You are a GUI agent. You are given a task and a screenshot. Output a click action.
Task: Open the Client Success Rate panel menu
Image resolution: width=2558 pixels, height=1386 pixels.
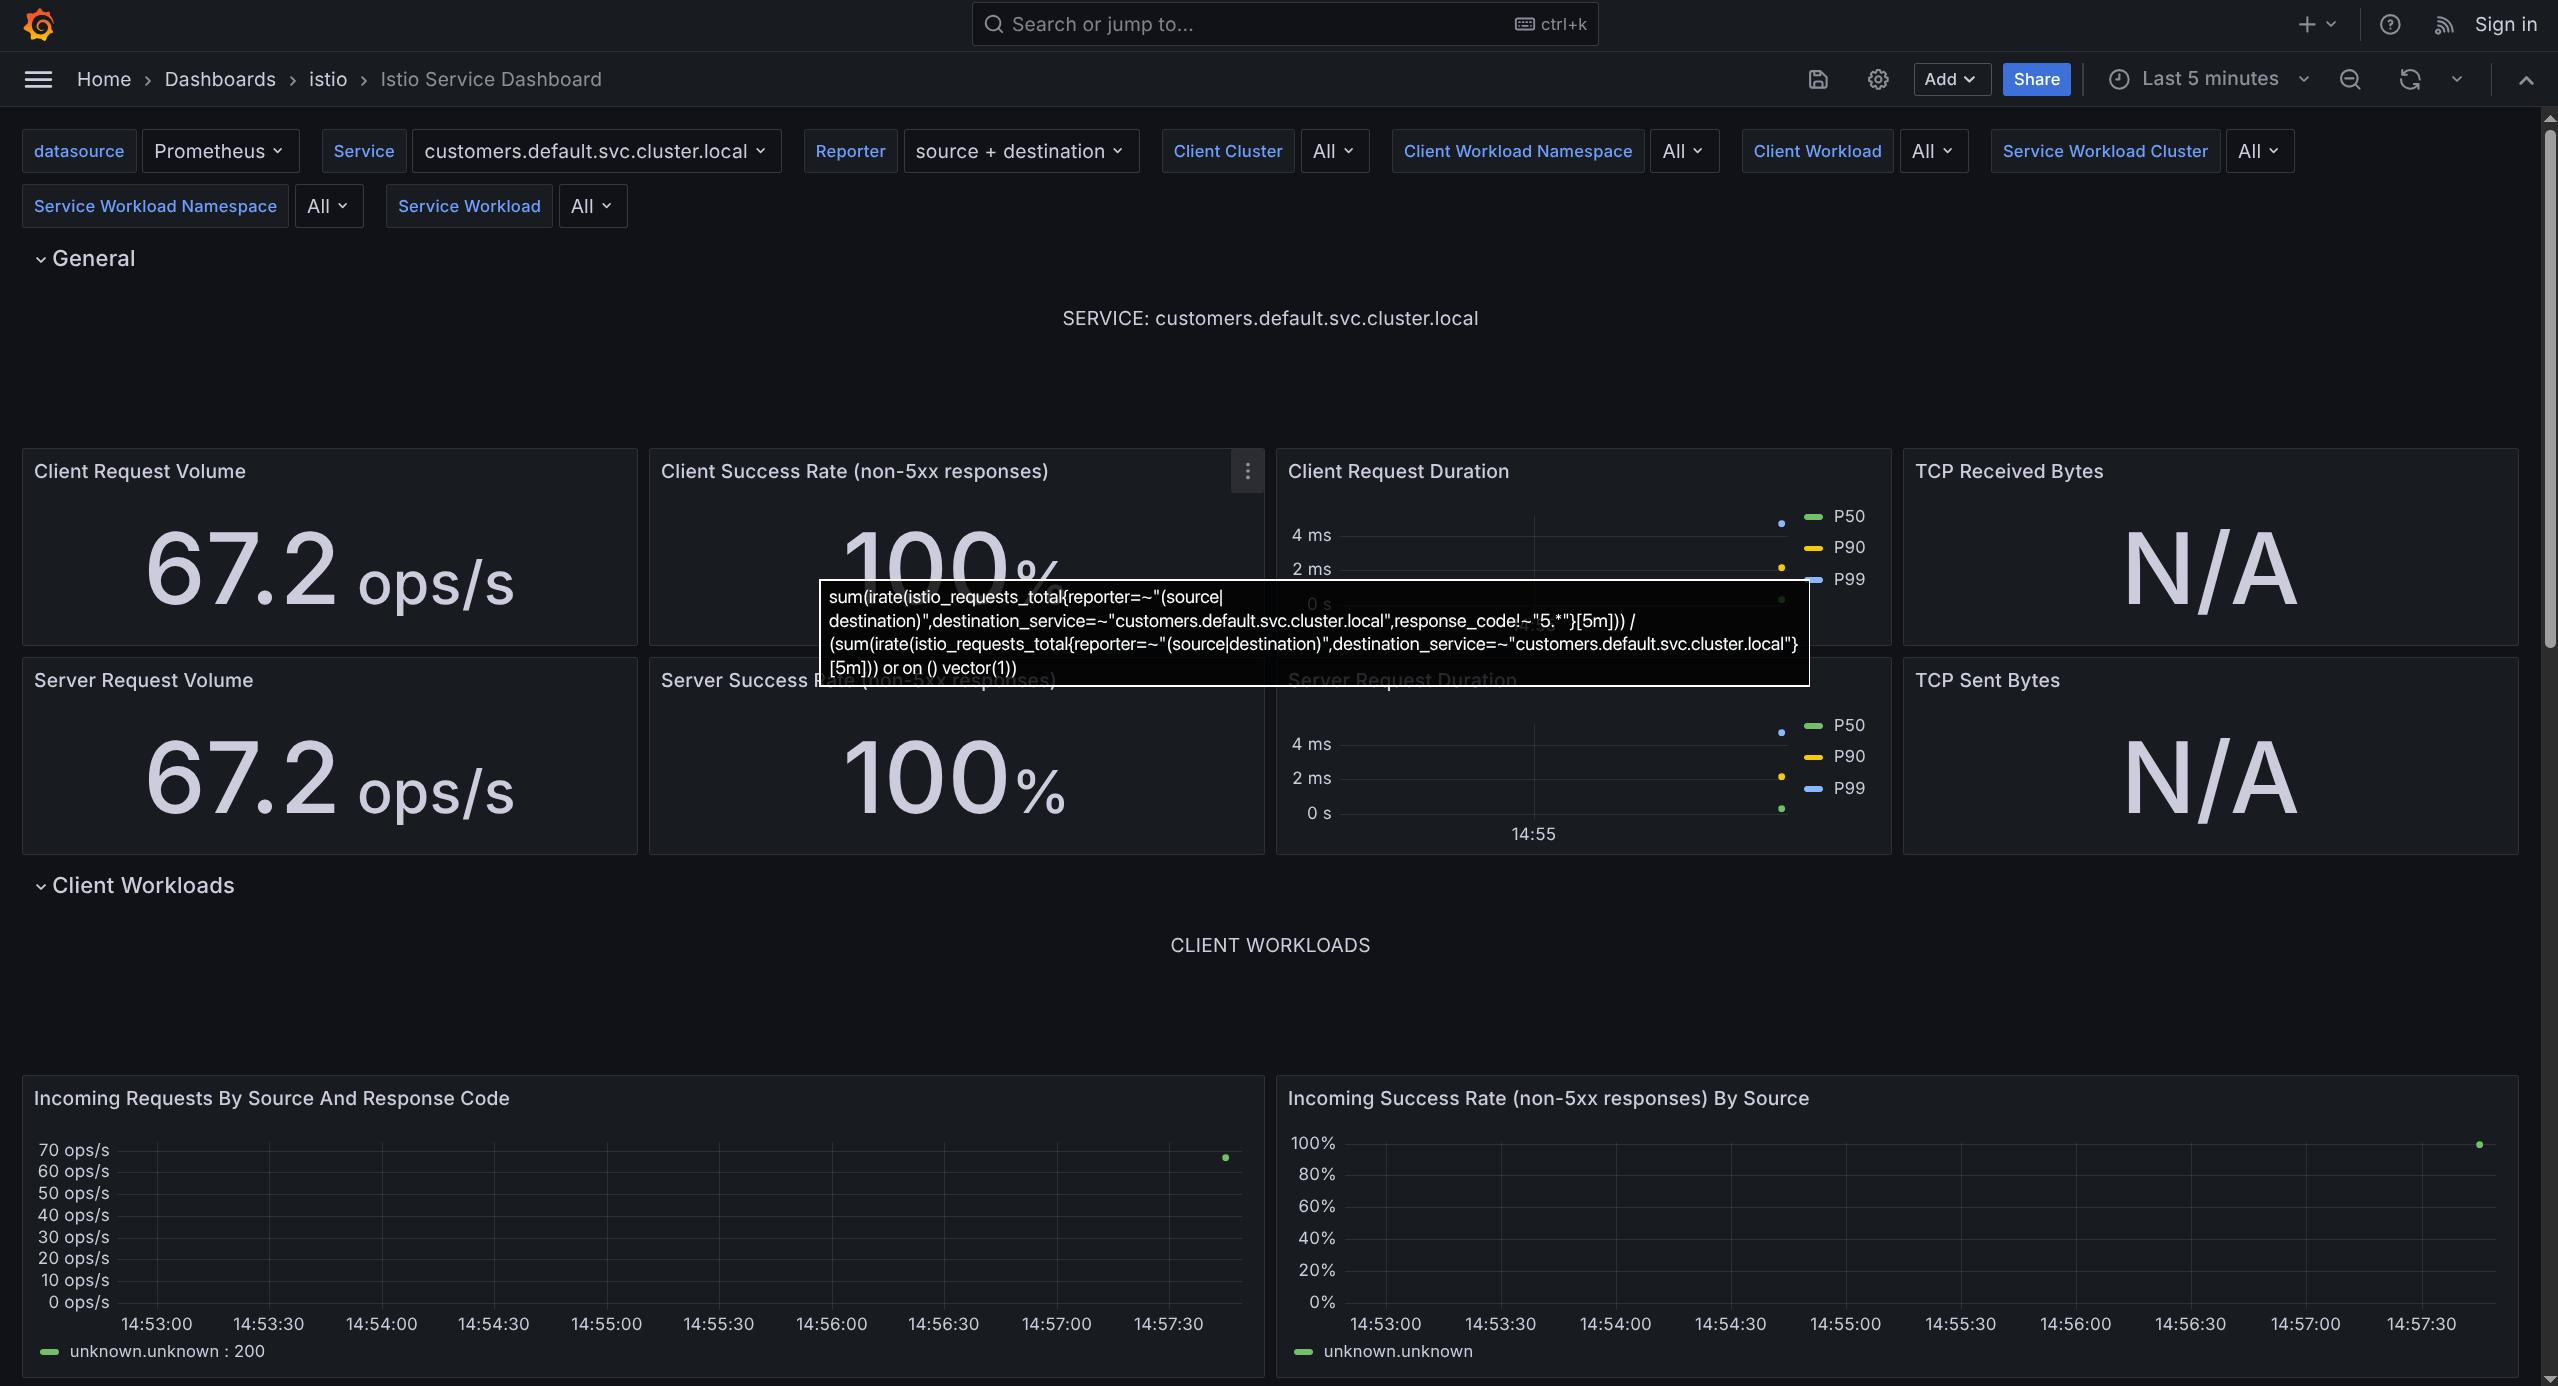(1246, 471)
